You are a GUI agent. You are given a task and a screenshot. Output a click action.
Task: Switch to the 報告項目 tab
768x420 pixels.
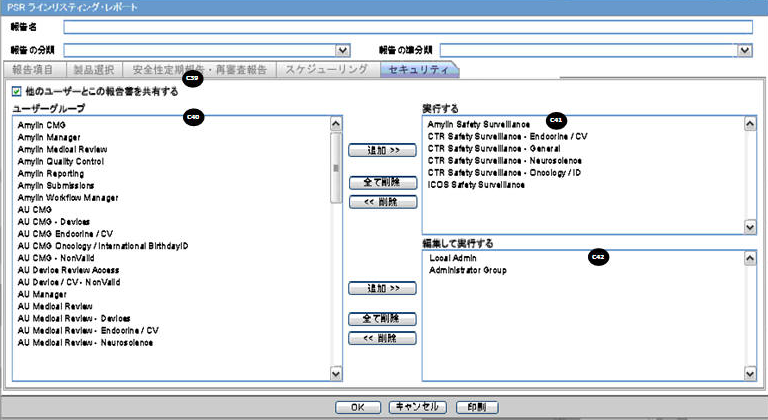pyautogui.click(x=33, y=70)
